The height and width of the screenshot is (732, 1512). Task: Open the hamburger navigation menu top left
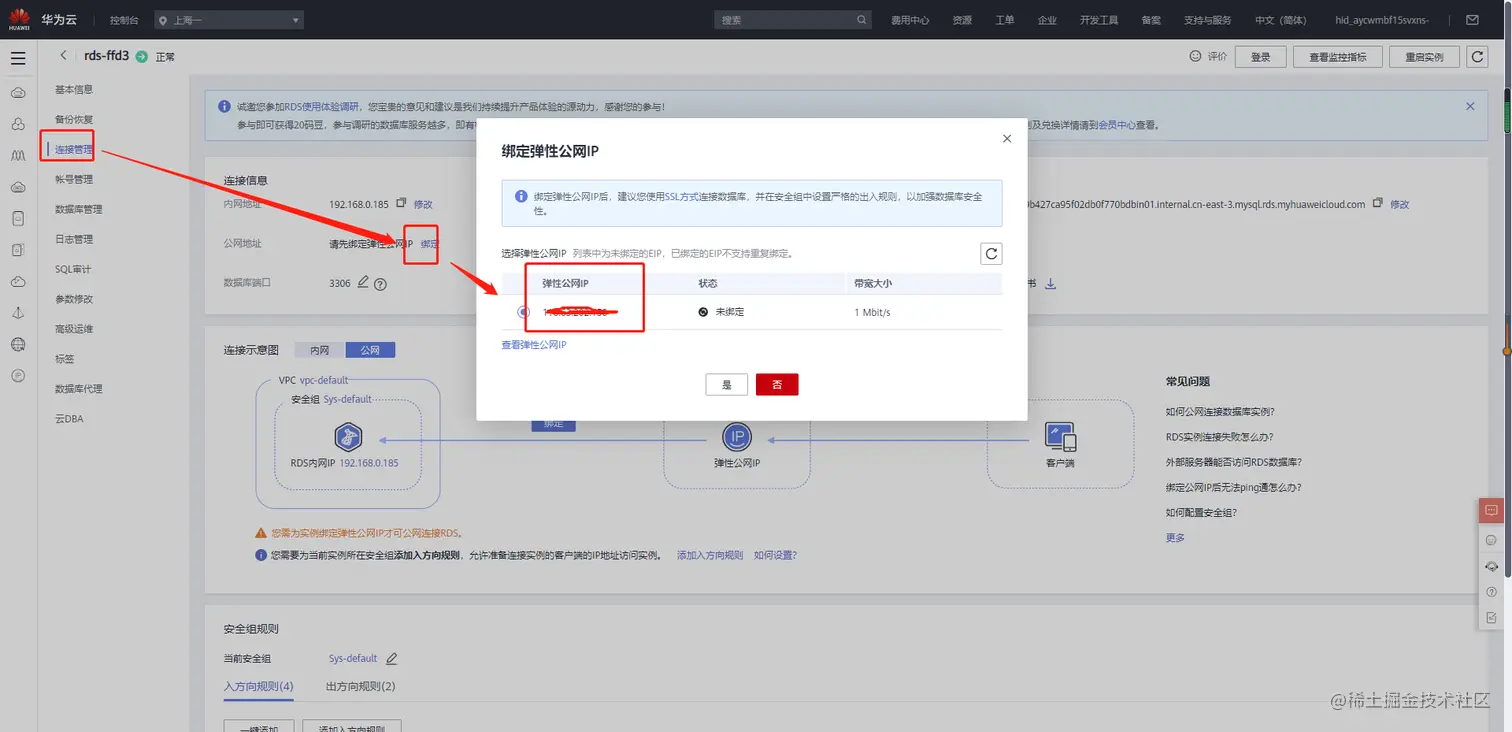(18, 57)
